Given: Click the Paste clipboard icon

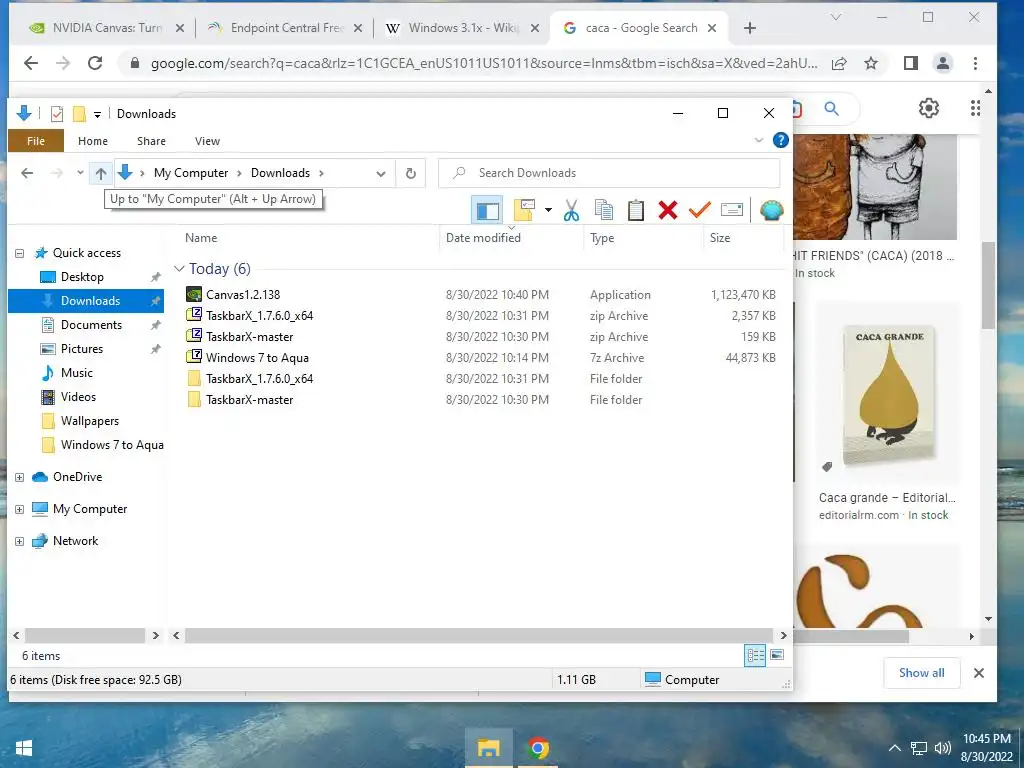Looking at the screenshot, I should [635, 210].
